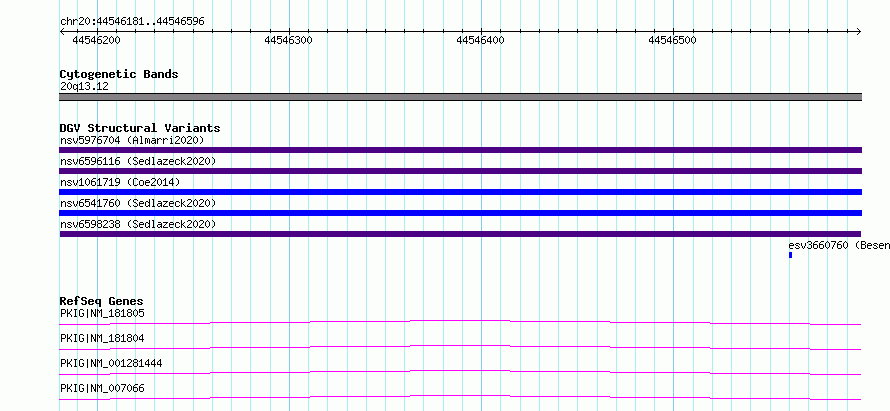
Task: Click the PKIG|NM_181804 magenta gene line
Action: click(x=460, y=347)
